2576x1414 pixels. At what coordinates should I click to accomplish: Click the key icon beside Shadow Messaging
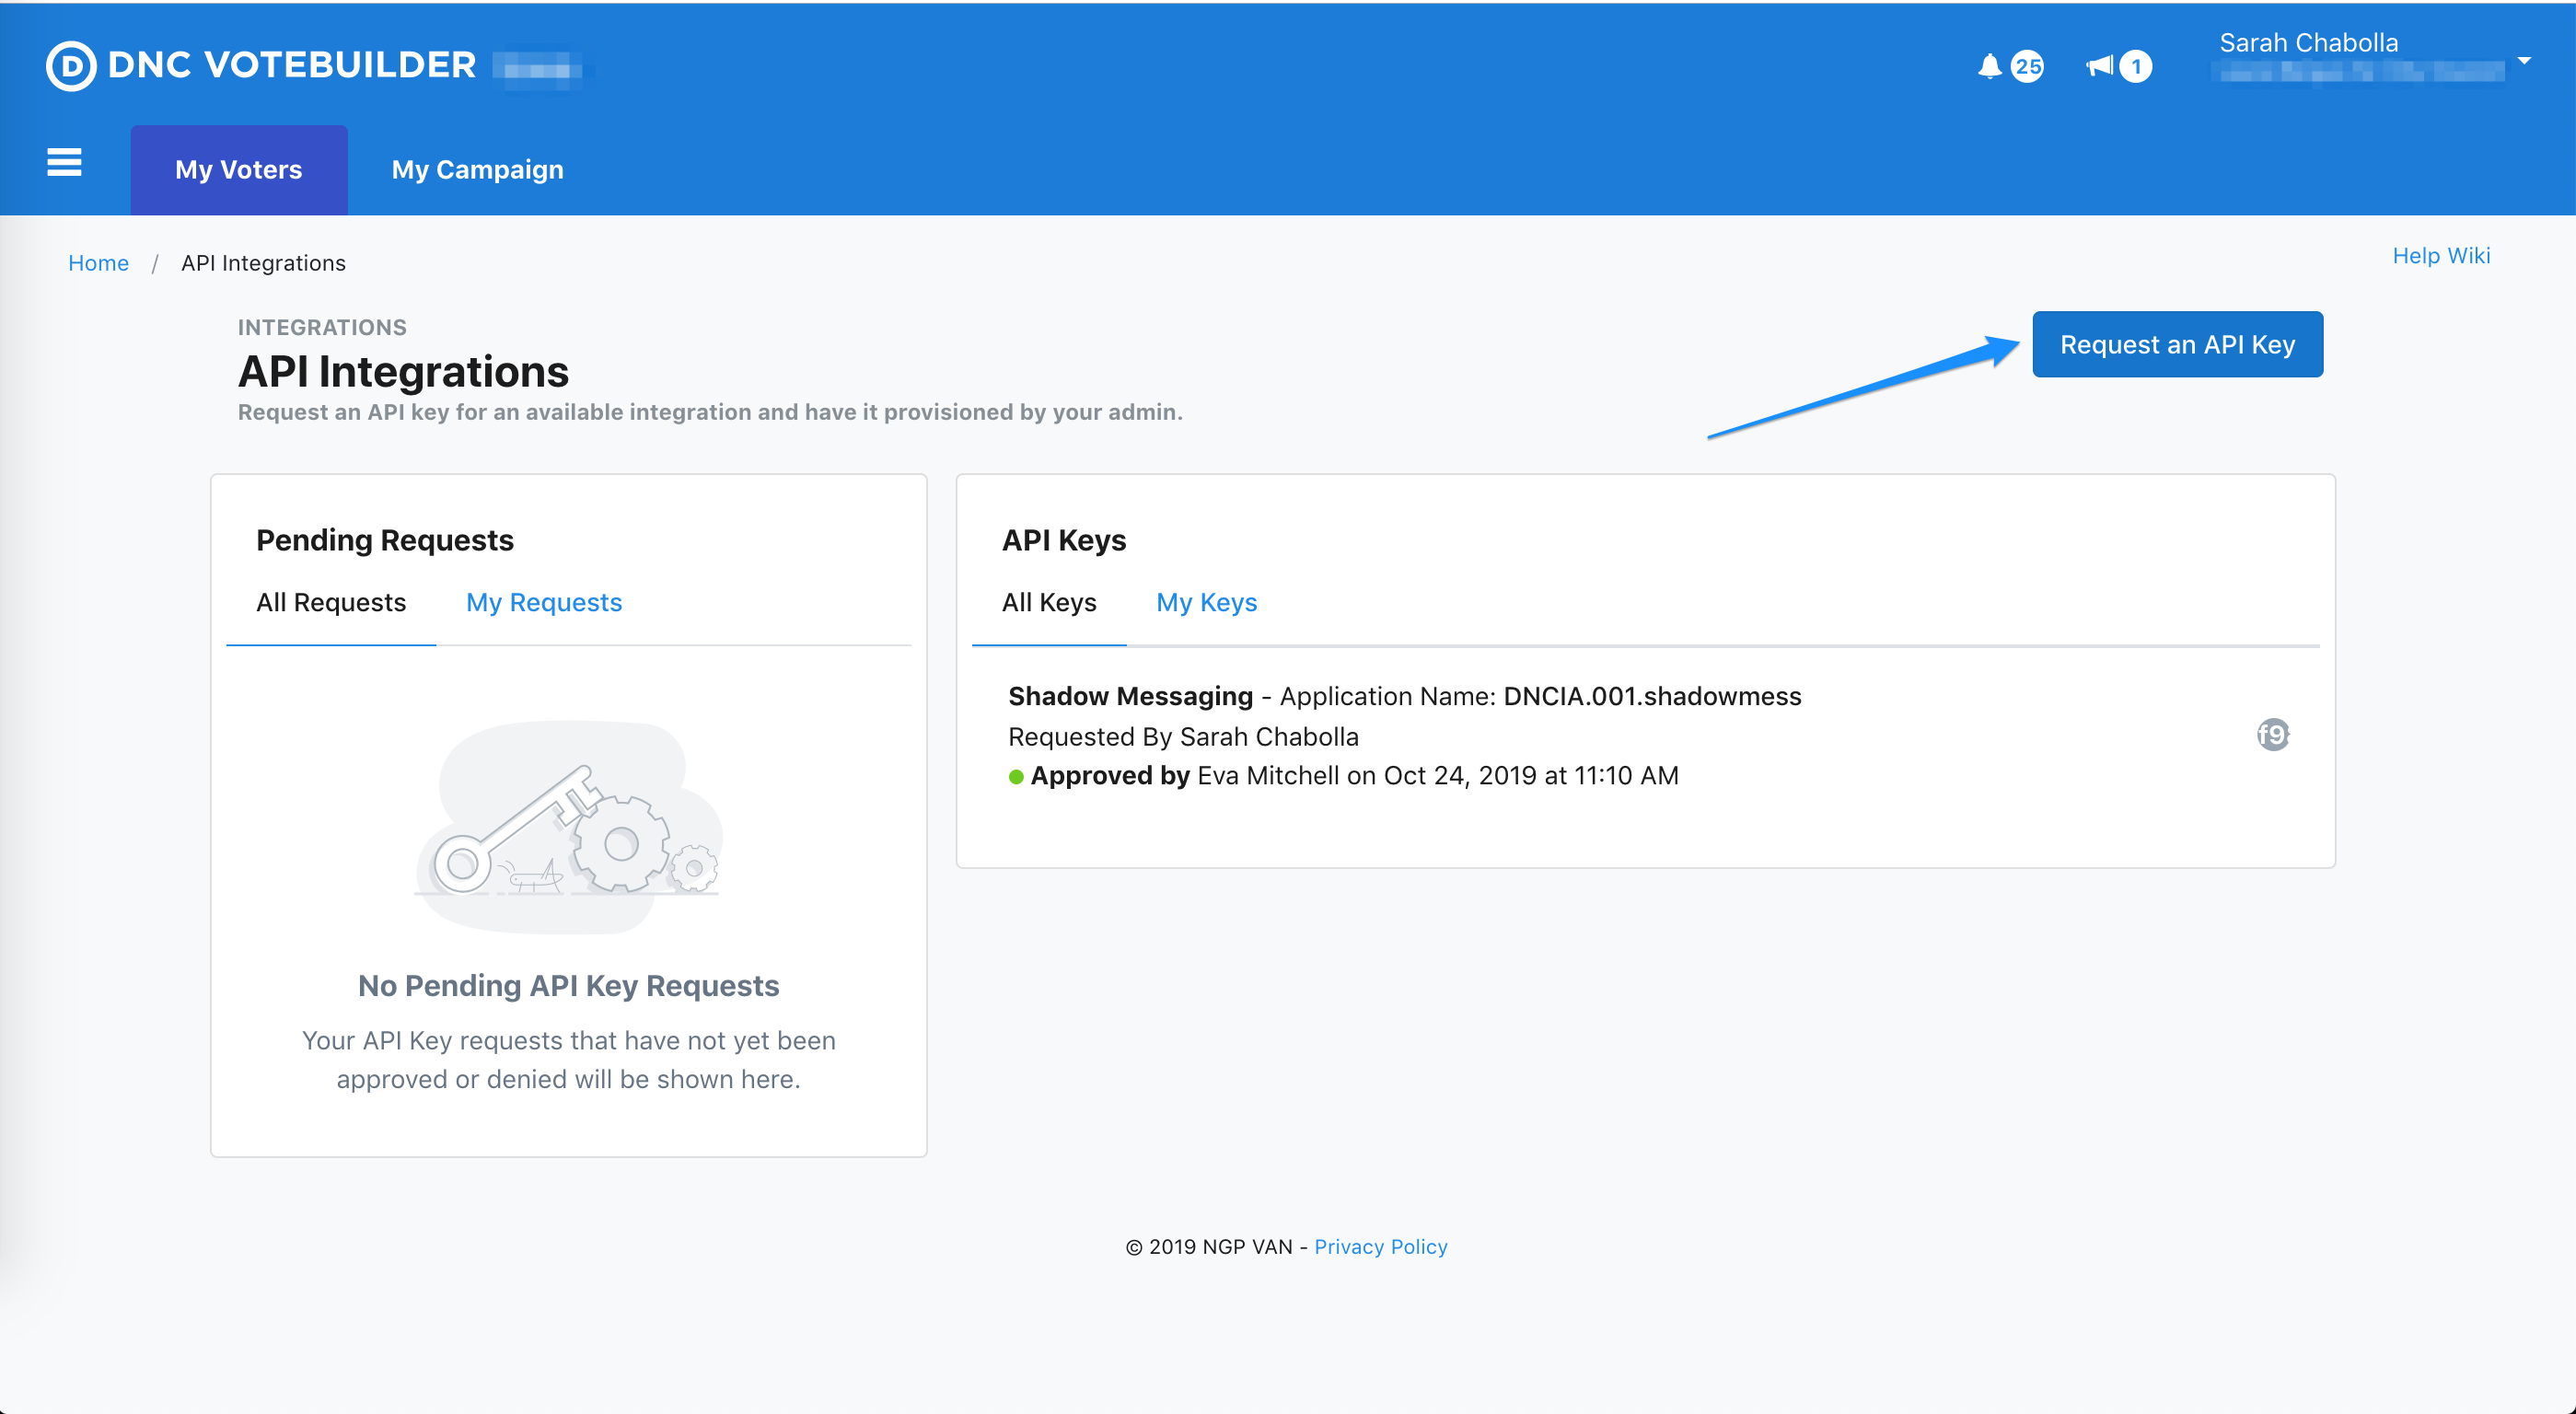[2272, 735]
